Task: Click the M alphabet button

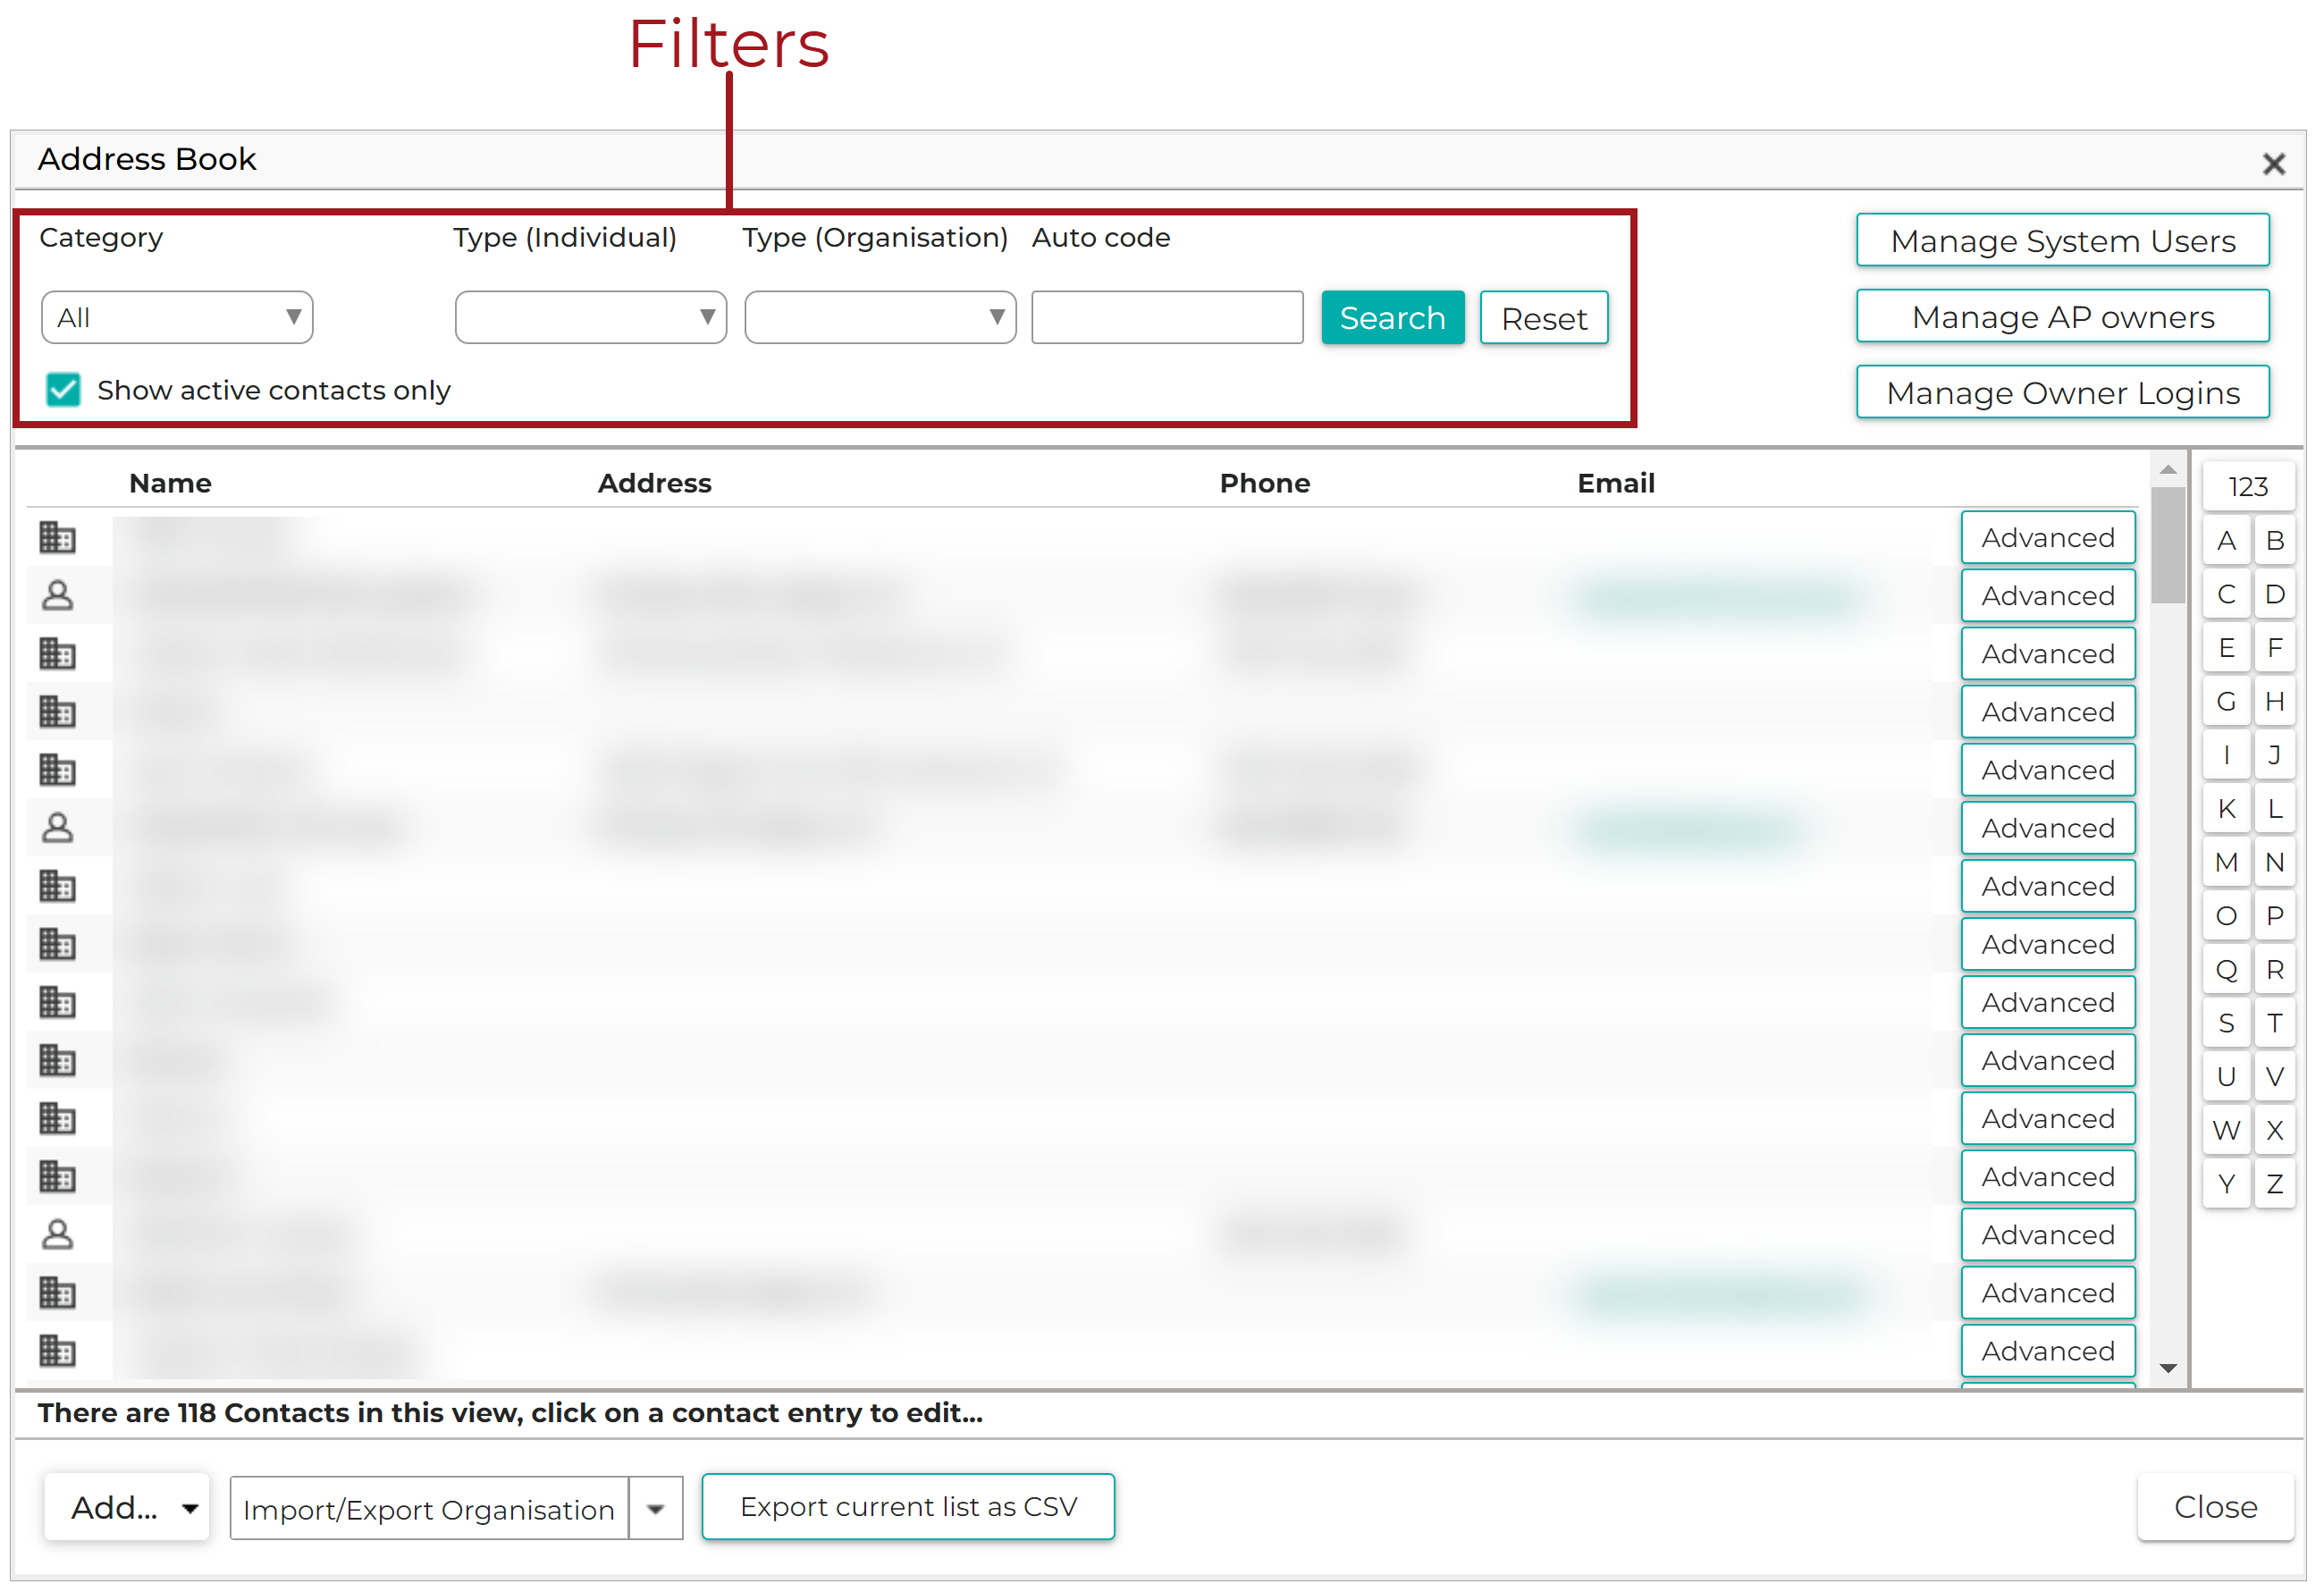Action: (x=2226, y=863)
